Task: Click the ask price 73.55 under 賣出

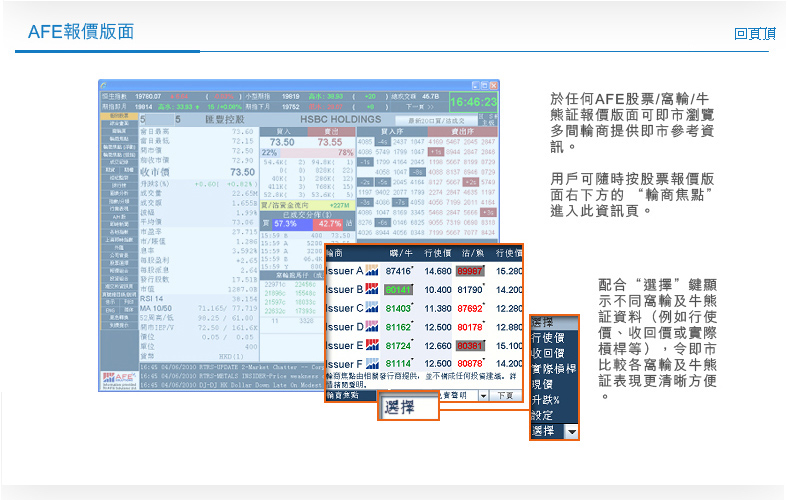Action: tap(330, 142)
